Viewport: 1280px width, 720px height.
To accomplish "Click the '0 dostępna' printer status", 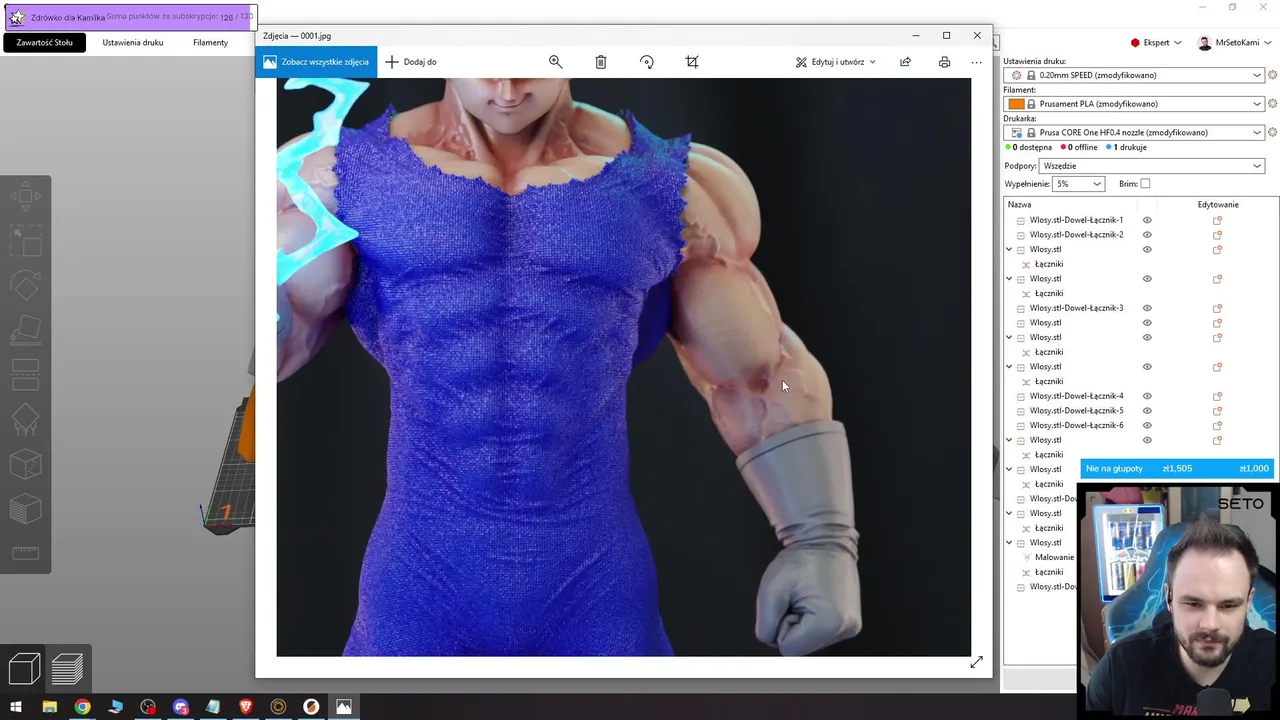I will [x=1028, y=148].
